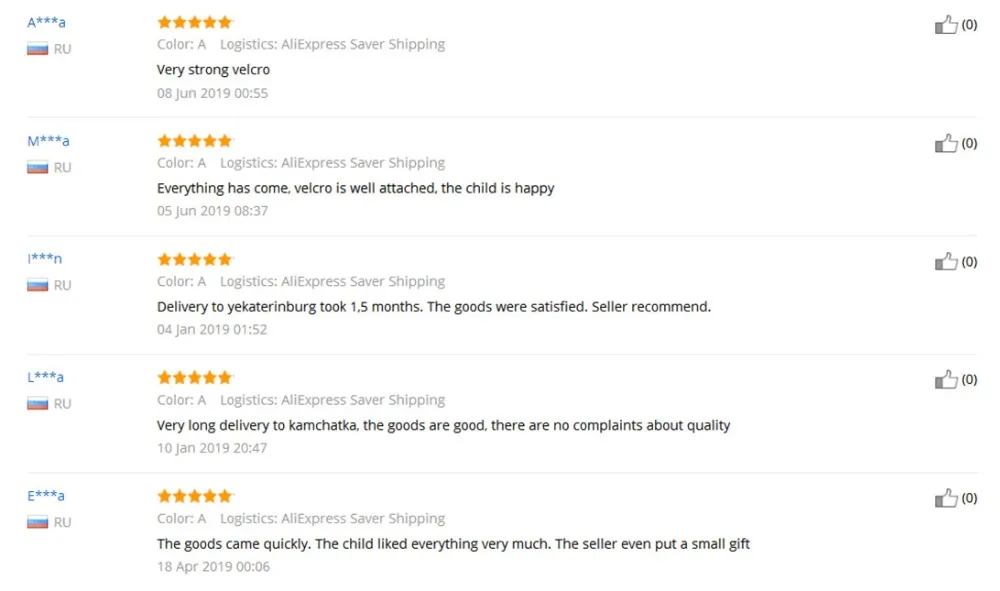1000x591 pixels.
Task: Click the flag icon beneath E***a
Action: click(x=37, y=522)
